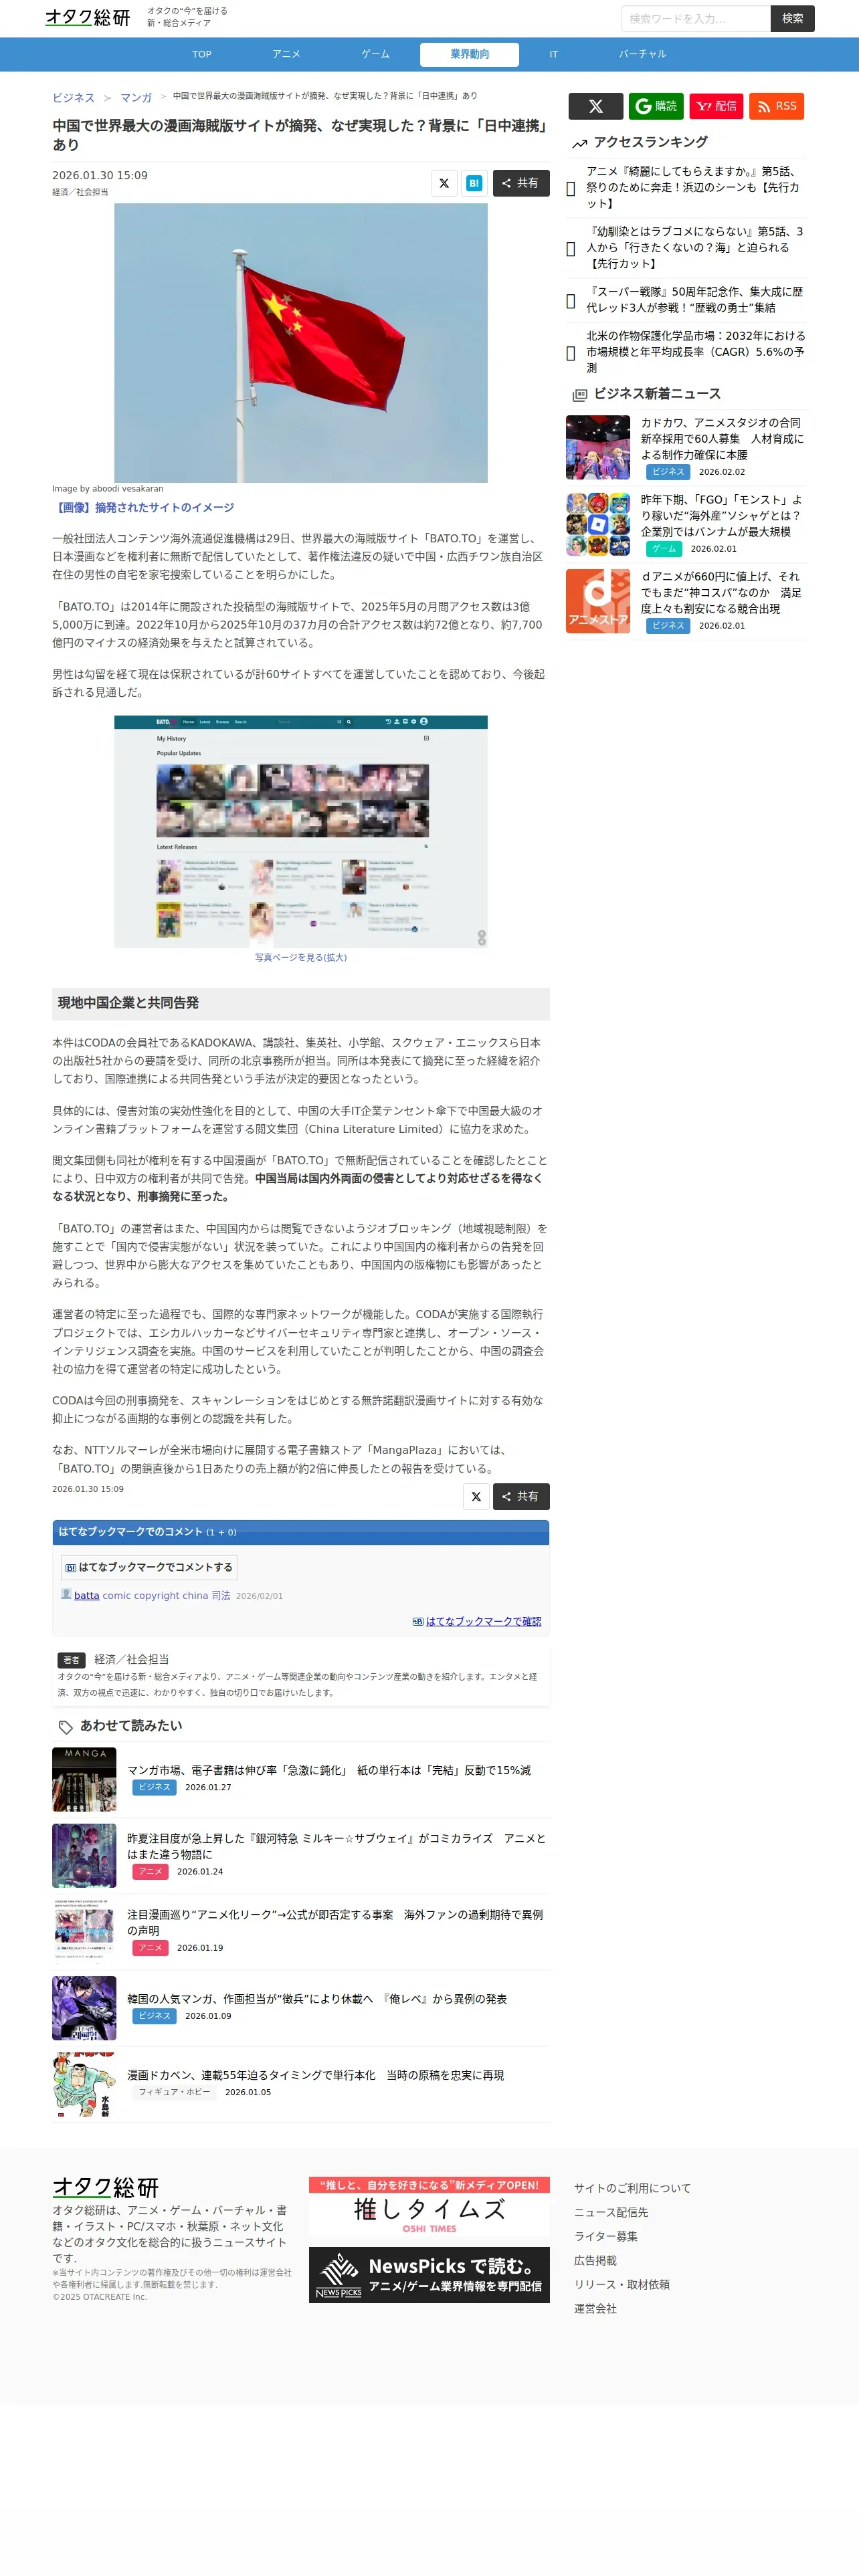
Task: Bookmark article with Hatena B! icon
Action: pos(474,183)
